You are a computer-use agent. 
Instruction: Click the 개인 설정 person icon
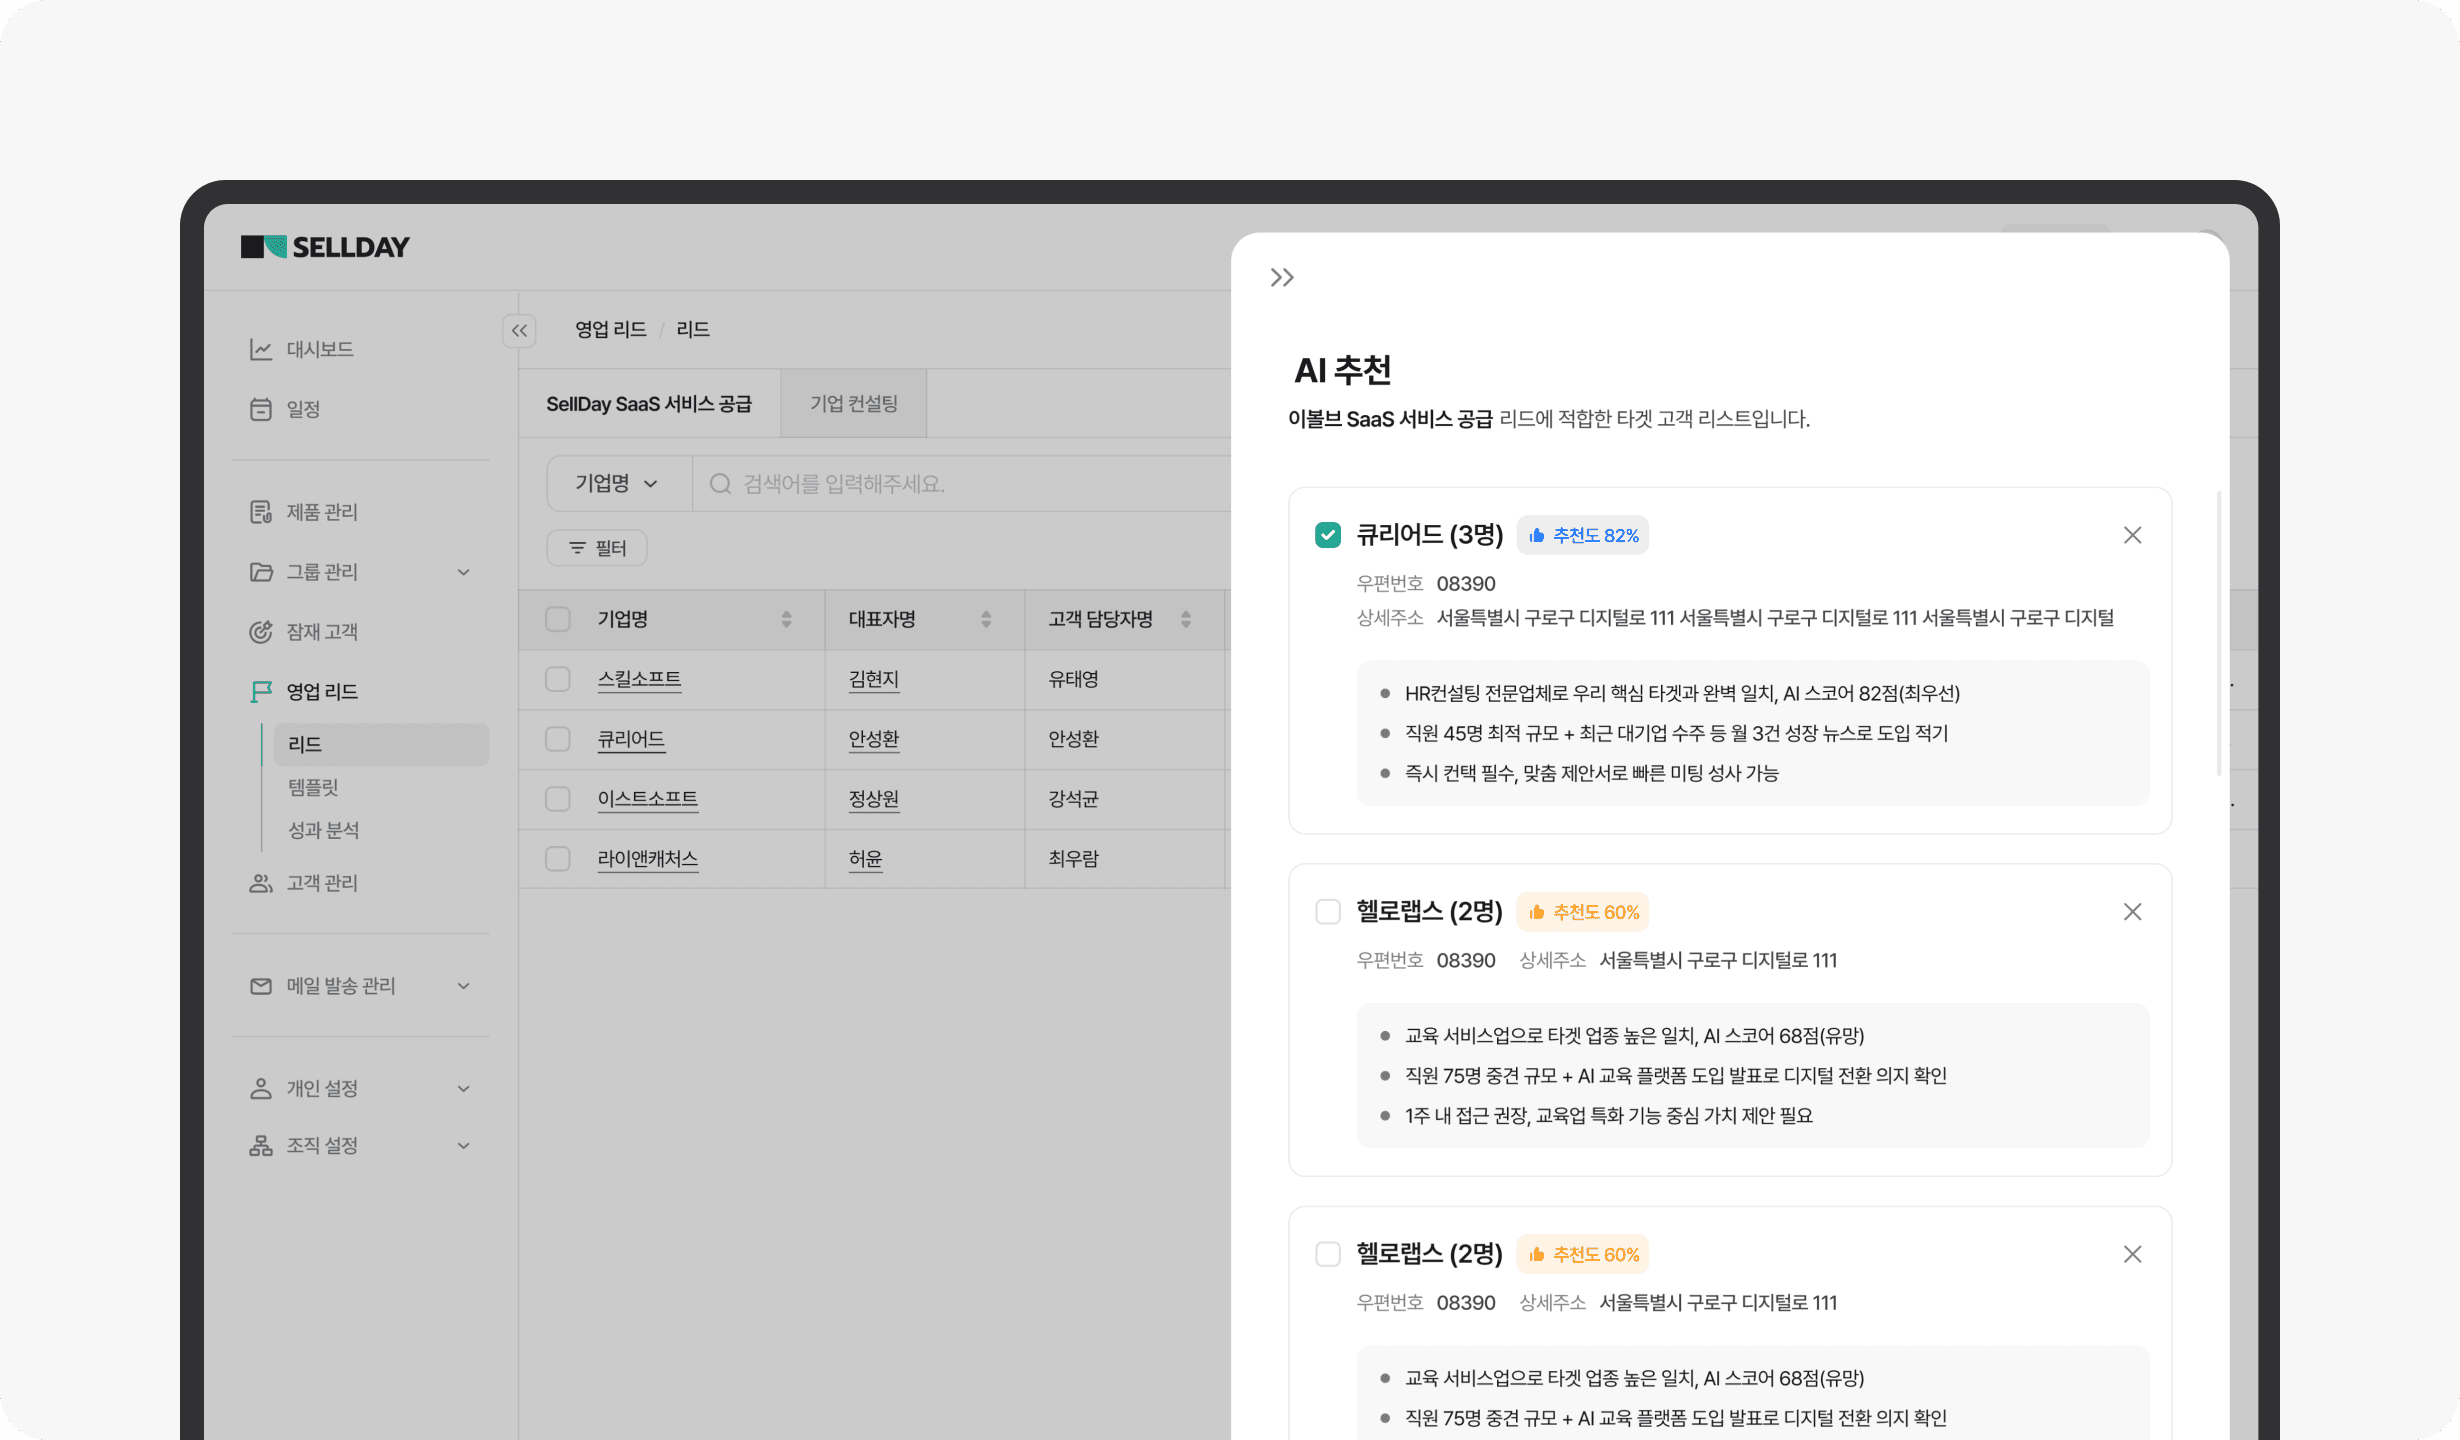tap(261, 1088)
